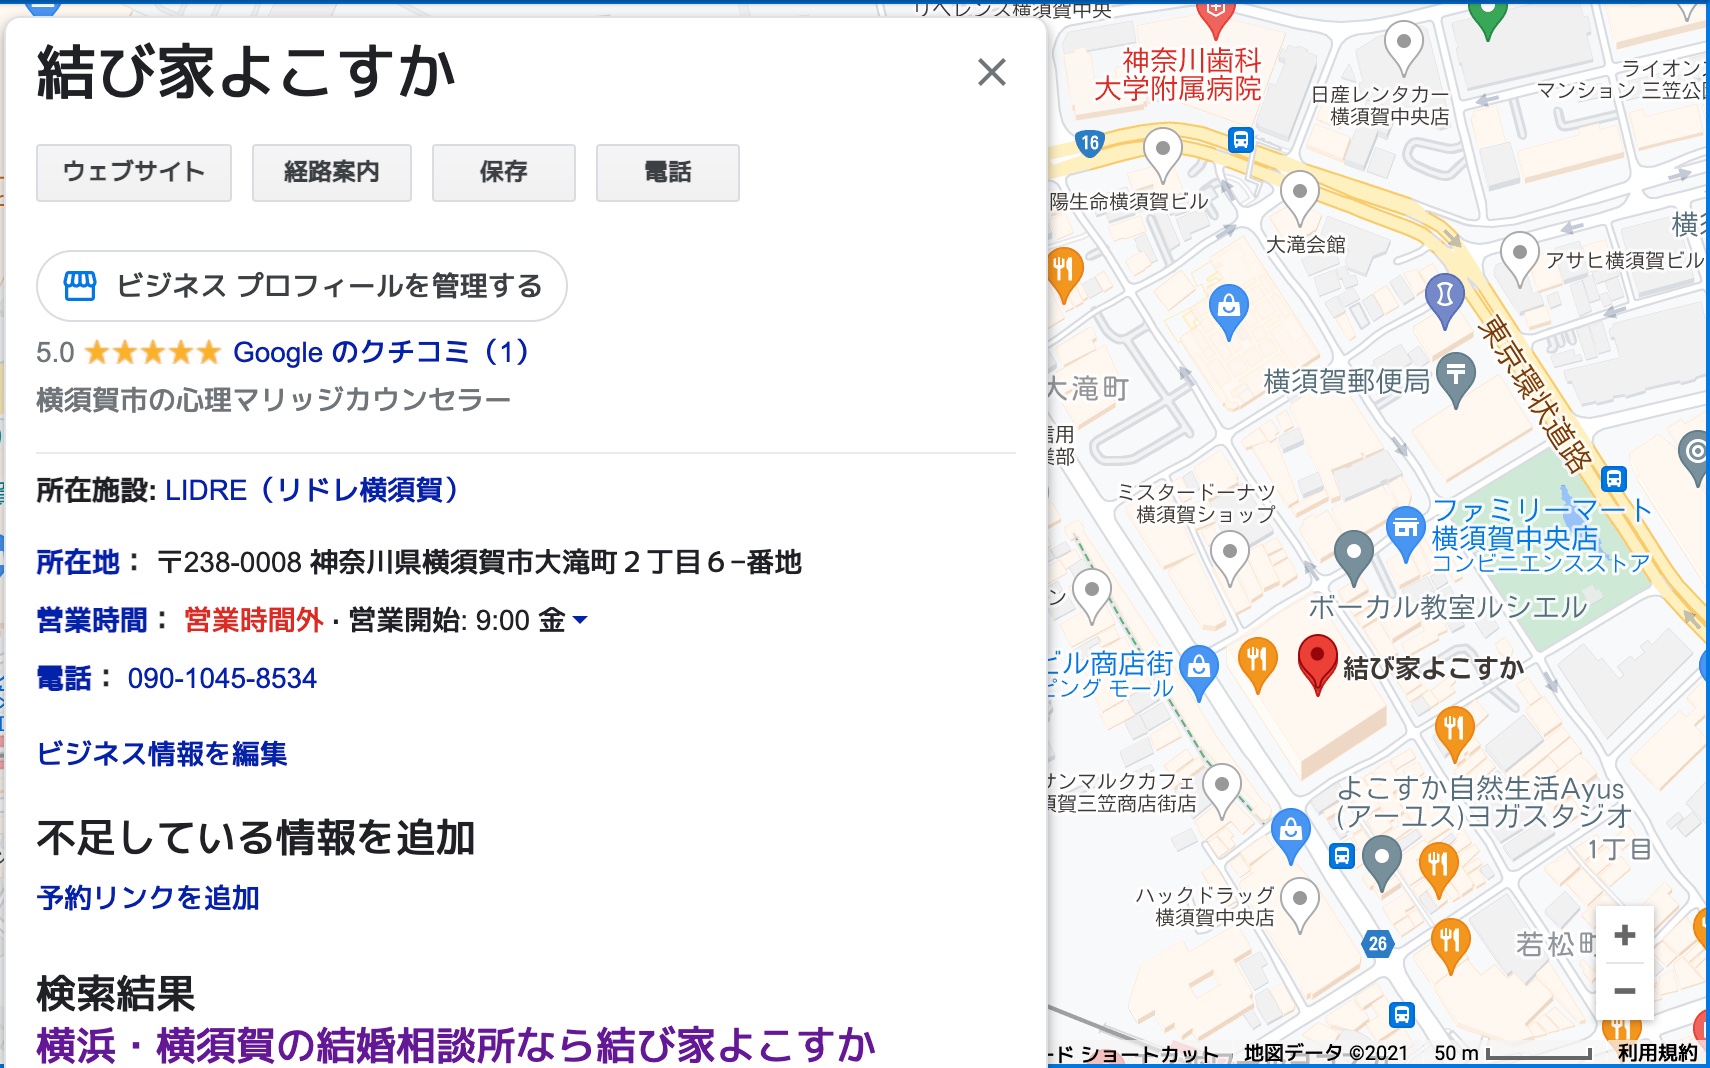This screenshot has width=1710, height=1068.
Task: Click the bus stop icon on 東京環状道路
Action: pos(1614,479)
